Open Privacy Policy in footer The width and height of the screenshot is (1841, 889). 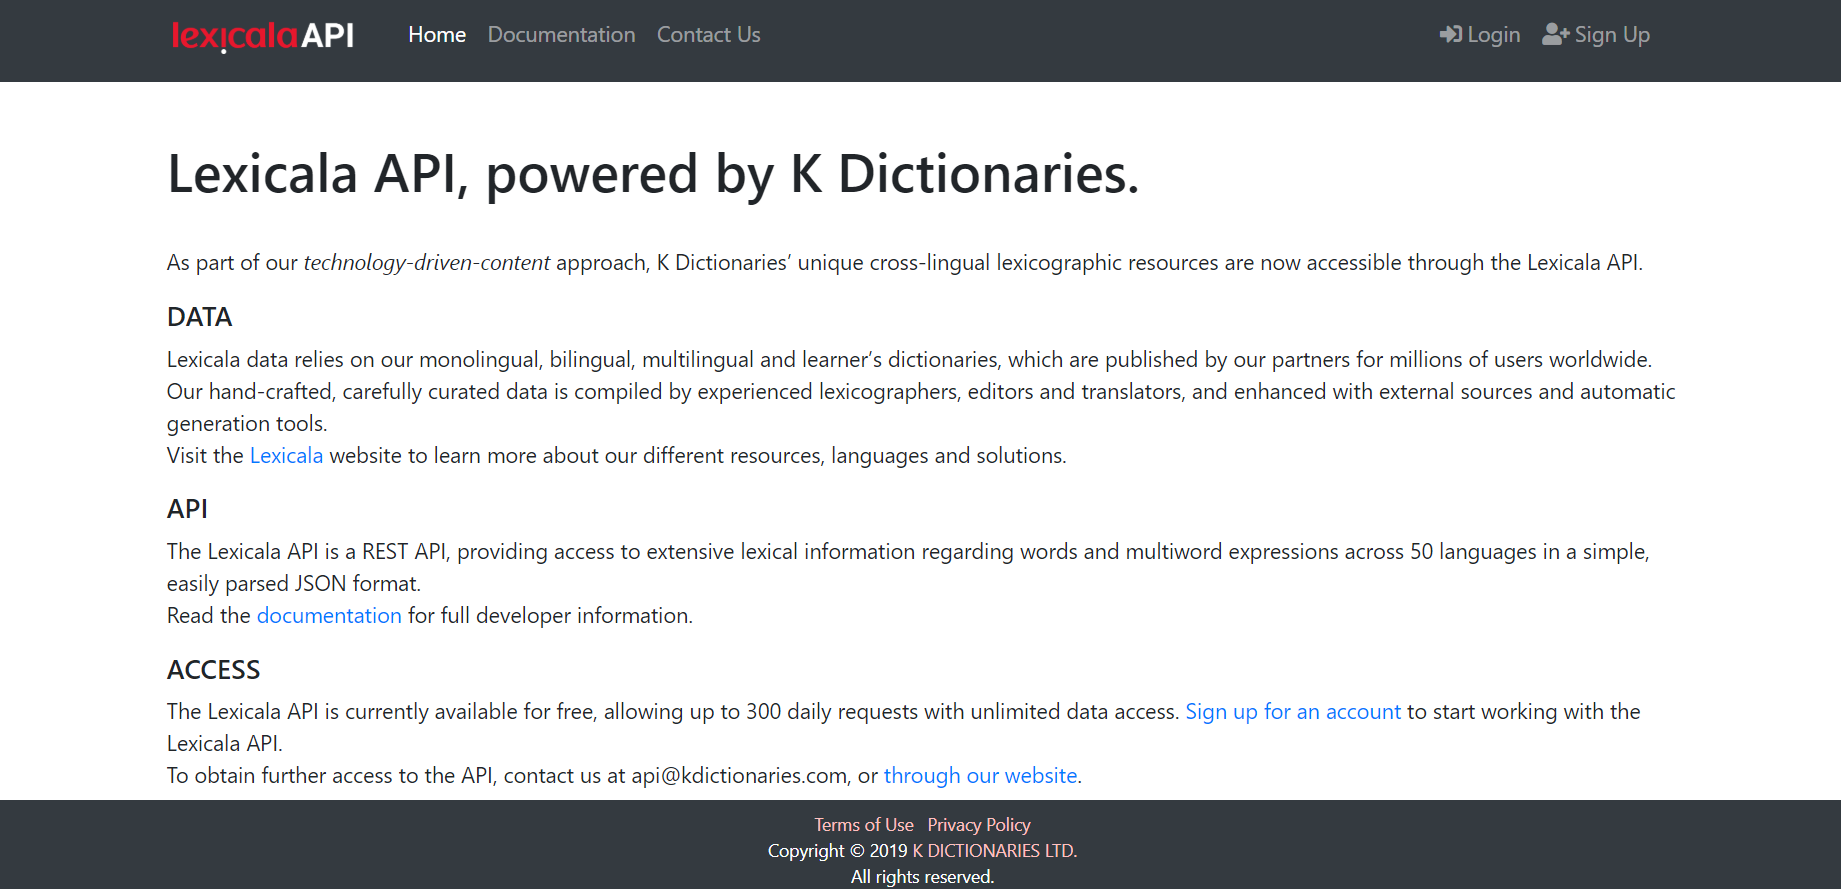pos(979,825)
